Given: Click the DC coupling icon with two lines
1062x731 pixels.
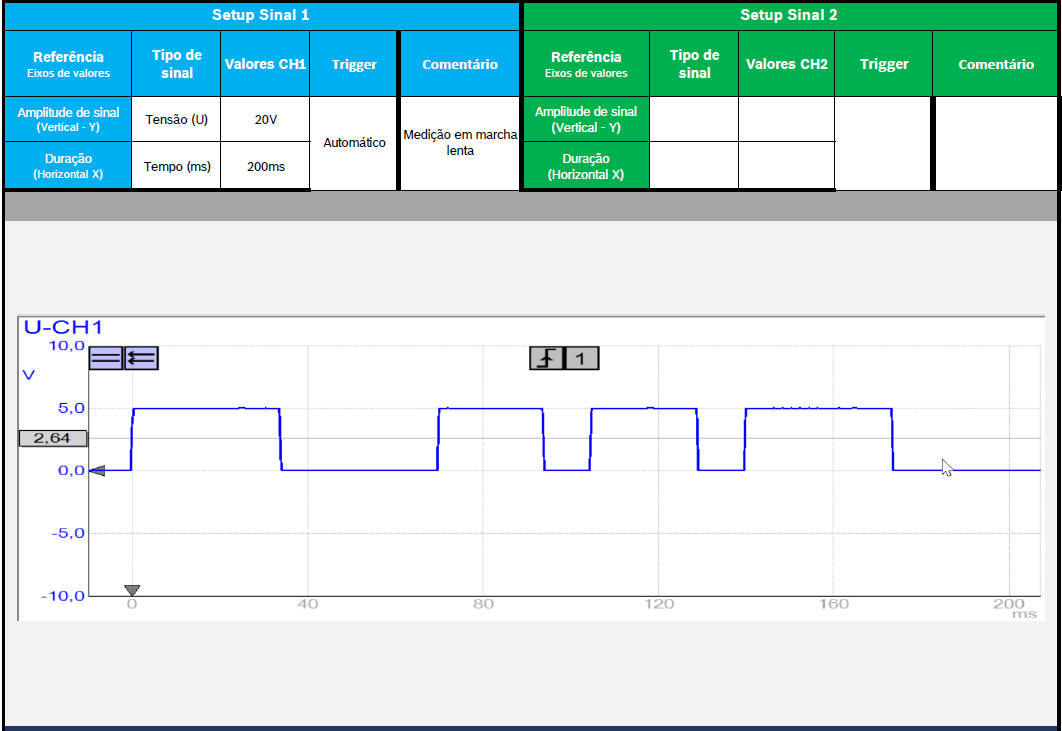Looking at the screenshot, I should (x=105, y=358).
